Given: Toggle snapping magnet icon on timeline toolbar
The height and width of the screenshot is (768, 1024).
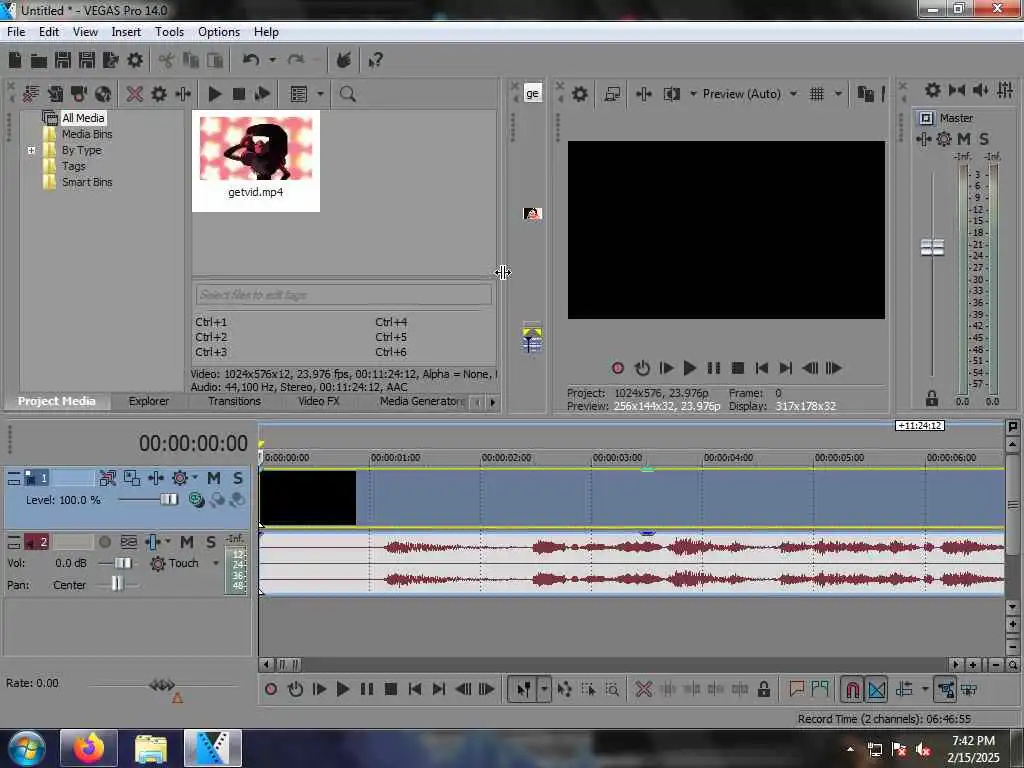Looking at the screenshot, I should tap(852, 690).
